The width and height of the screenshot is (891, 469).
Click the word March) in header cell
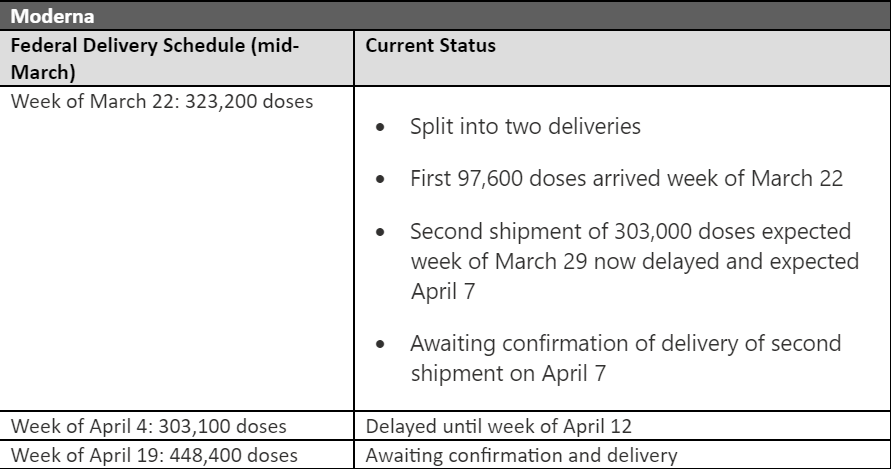[43, 73]
